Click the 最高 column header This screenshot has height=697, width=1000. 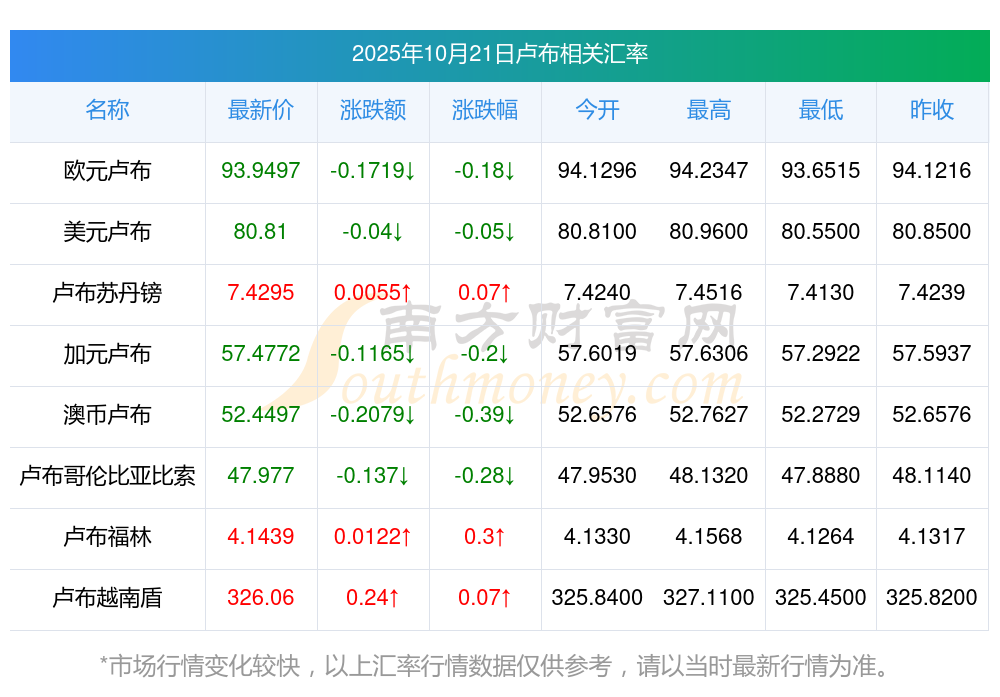pos(709,110)
